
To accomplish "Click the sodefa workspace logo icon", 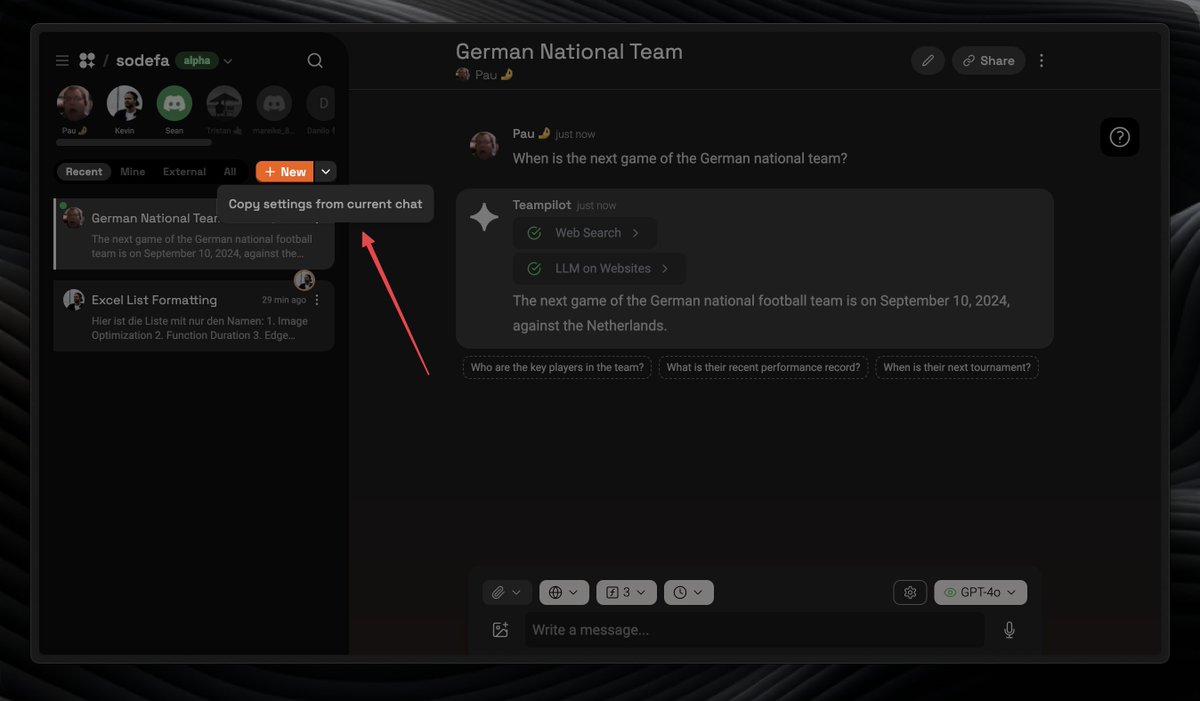I will tap(87, 60).
